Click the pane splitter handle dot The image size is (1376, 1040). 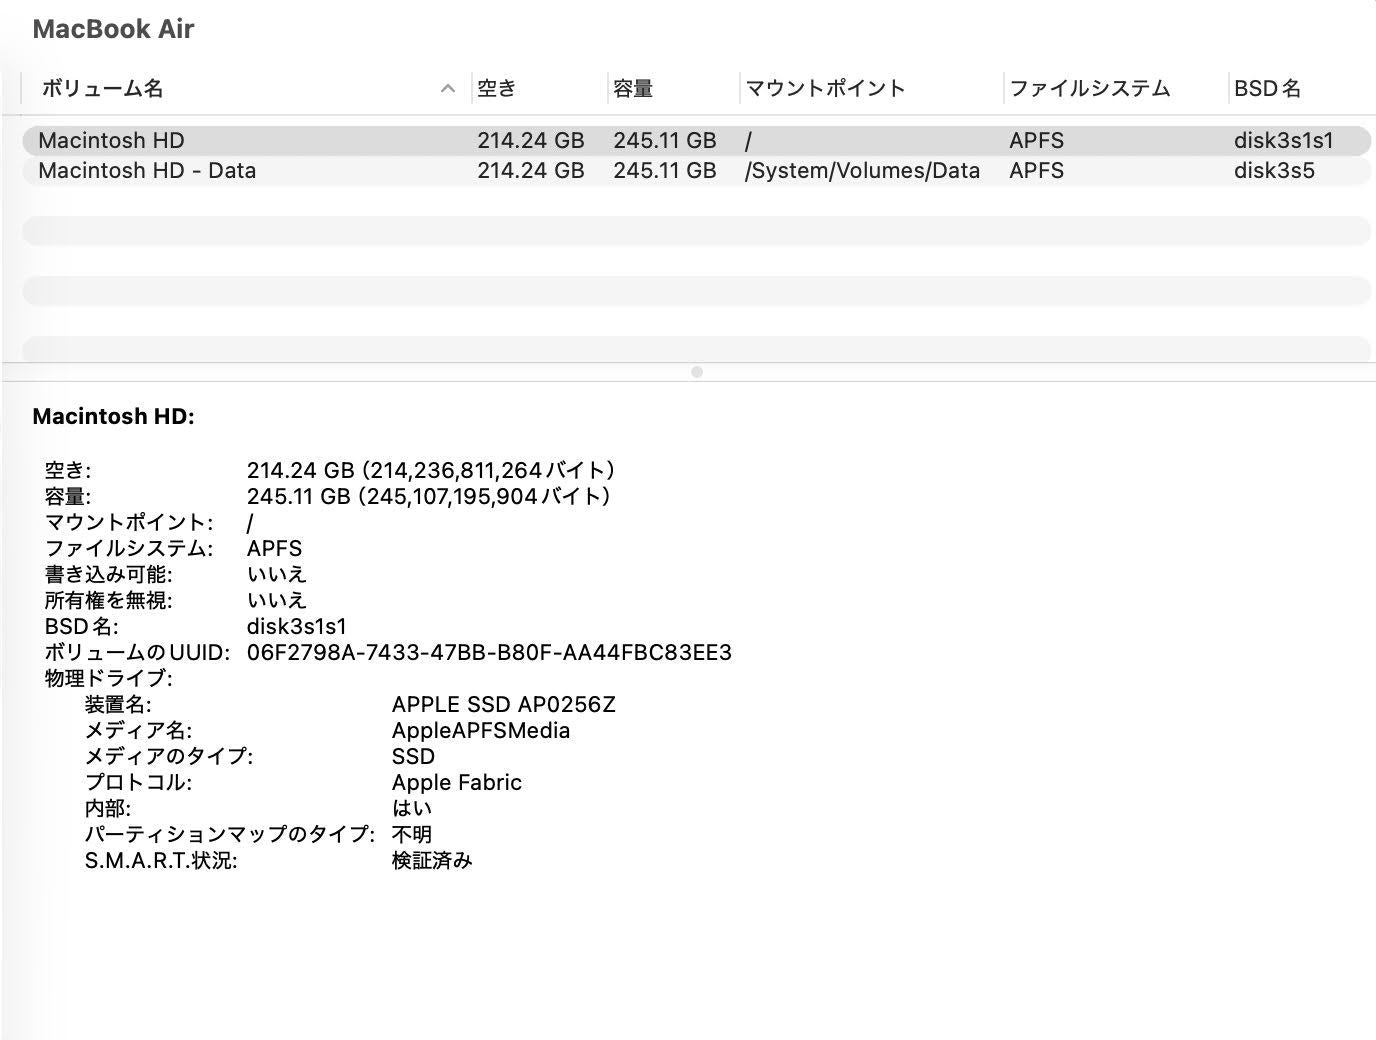(x=697, y=372)
